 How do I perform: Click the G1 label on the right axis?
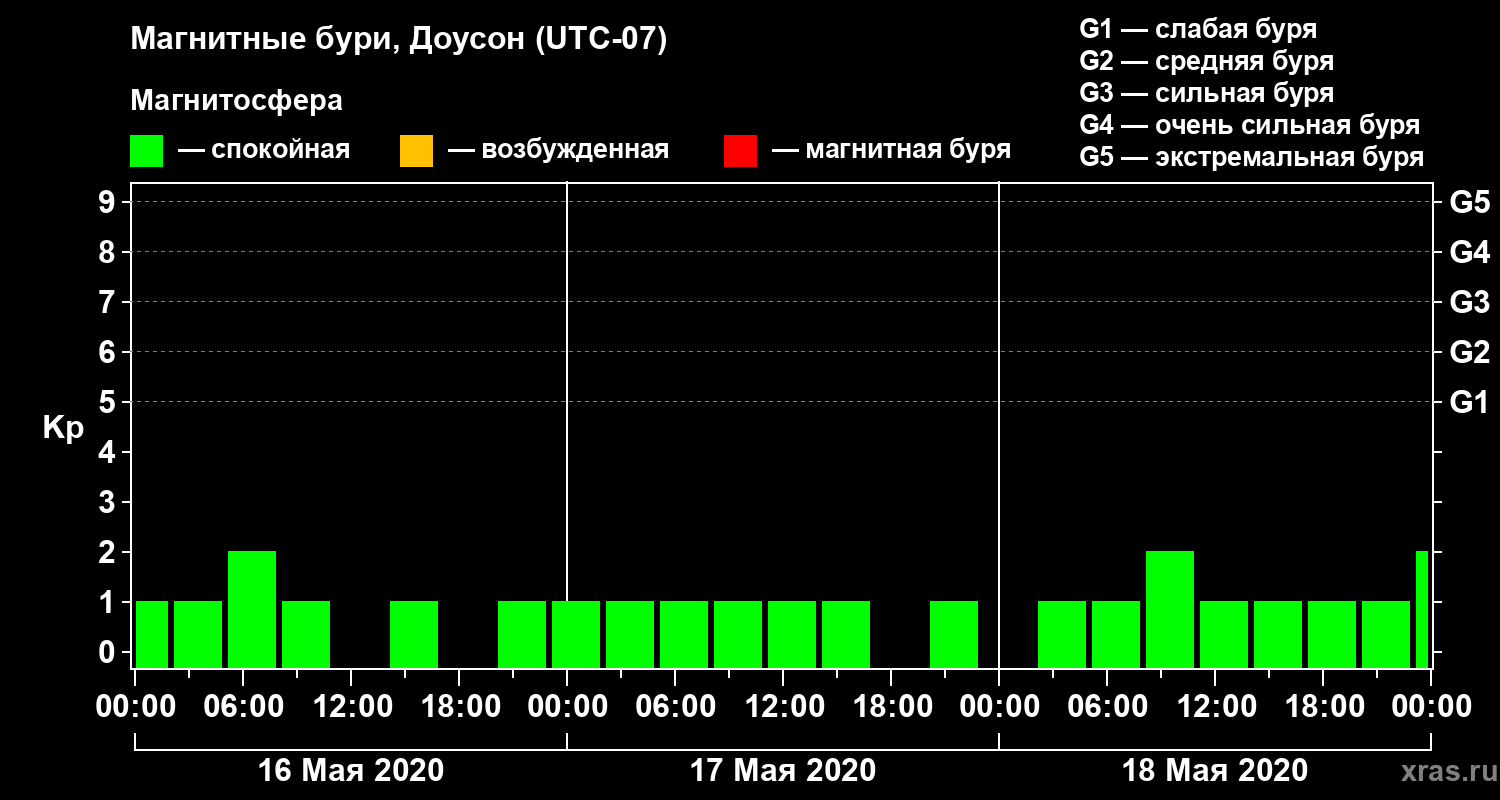click(1469, 403)
